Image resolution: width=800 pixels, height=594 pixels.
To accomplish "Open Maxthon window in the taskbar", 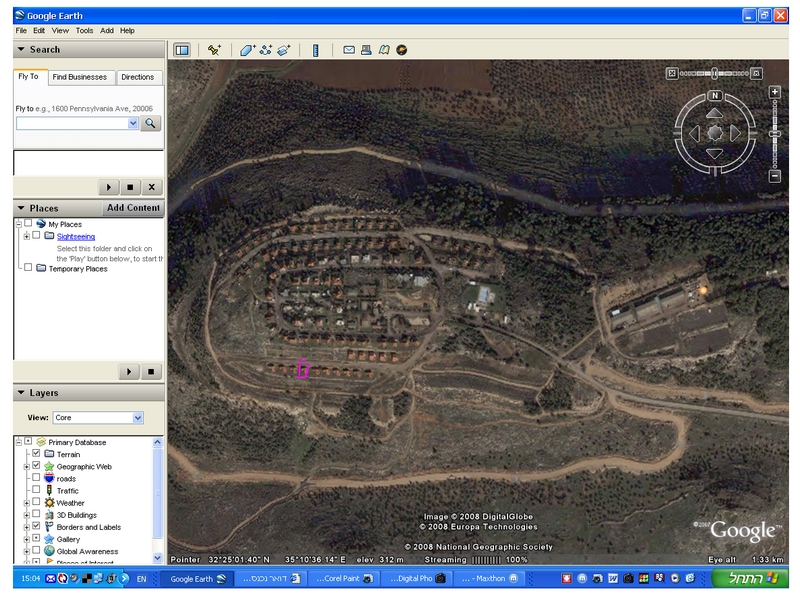I will point(489,578).
